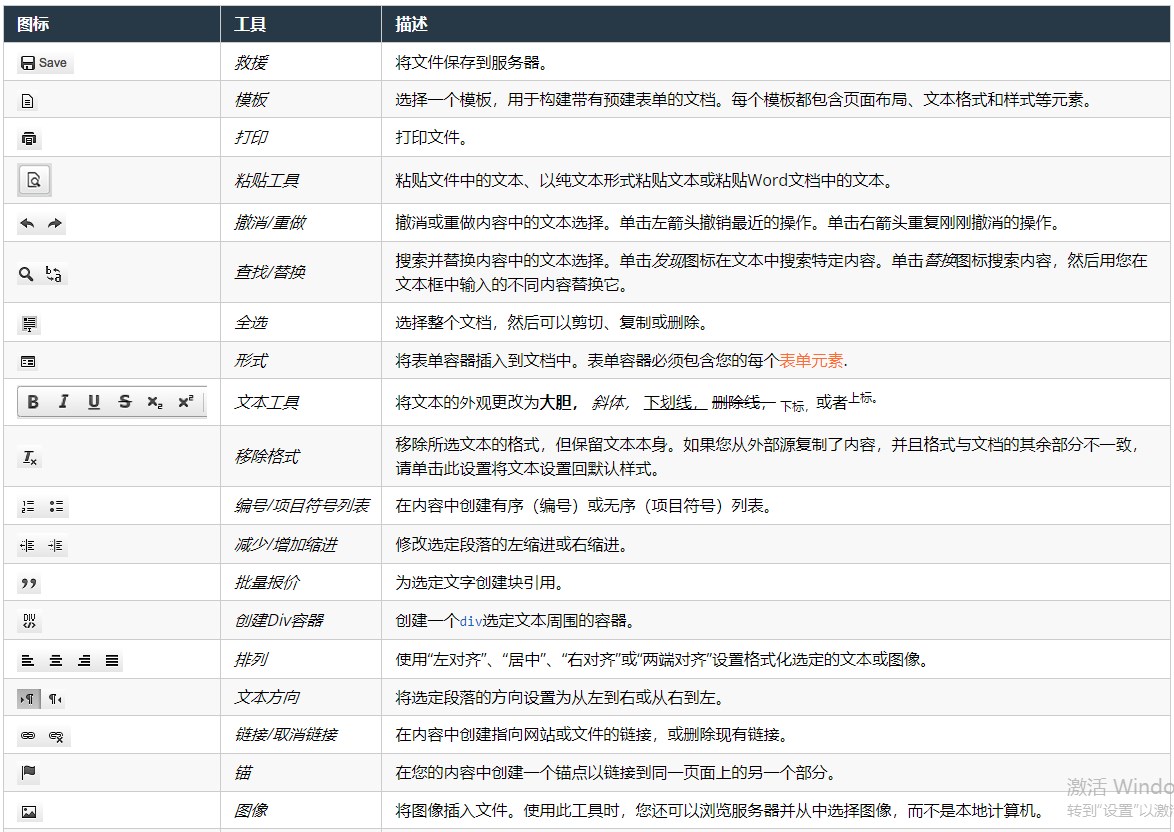
Task: Click the select all document icon
Action: pyautogui.click(x=27, y=322)
